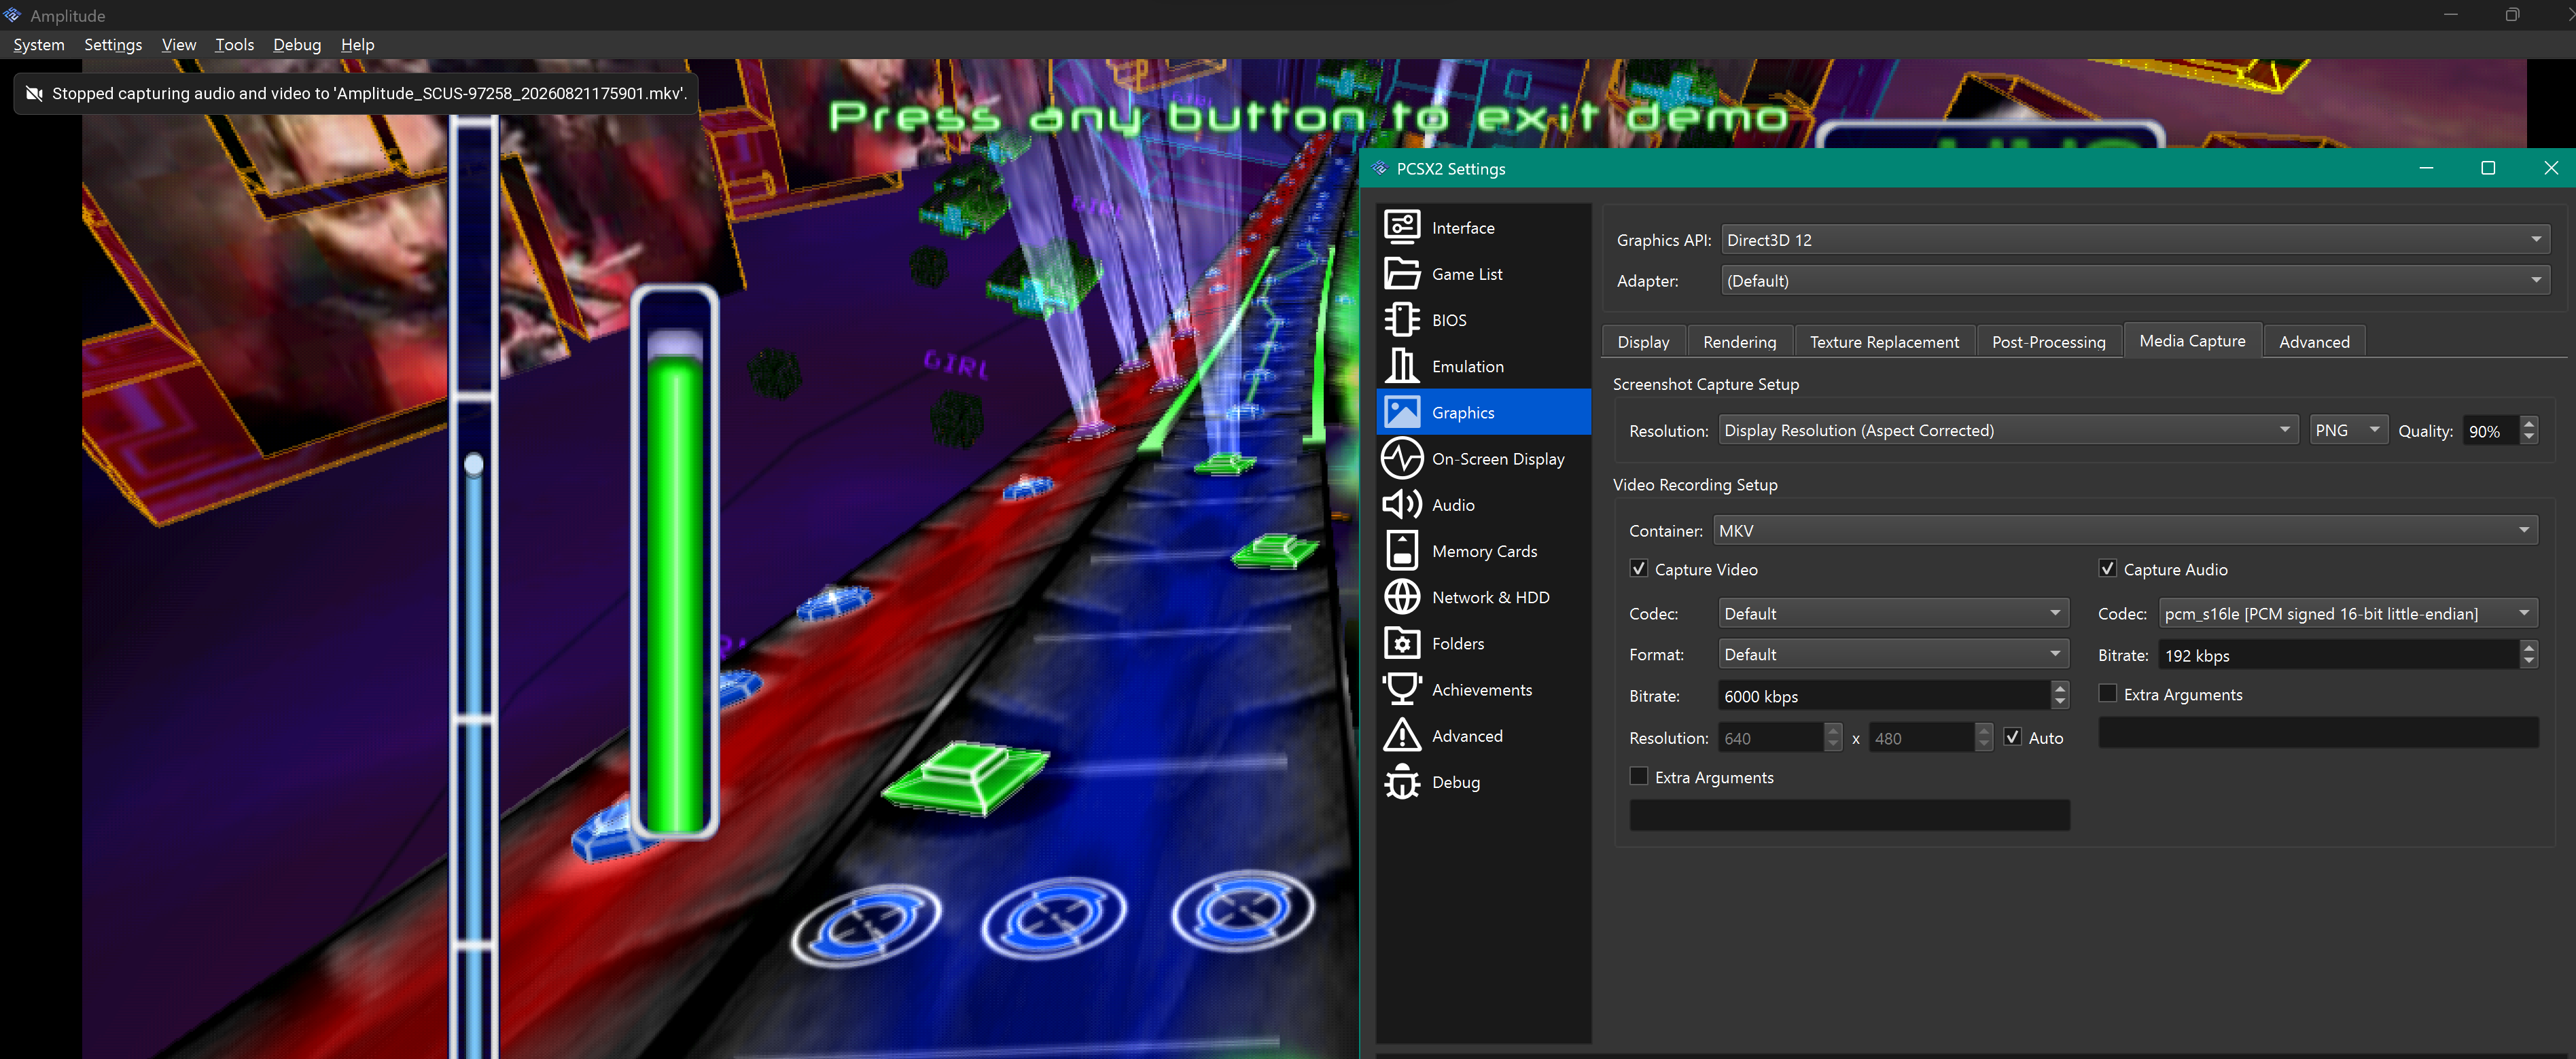Open the Advanced graphics tab

[2314, 342]
